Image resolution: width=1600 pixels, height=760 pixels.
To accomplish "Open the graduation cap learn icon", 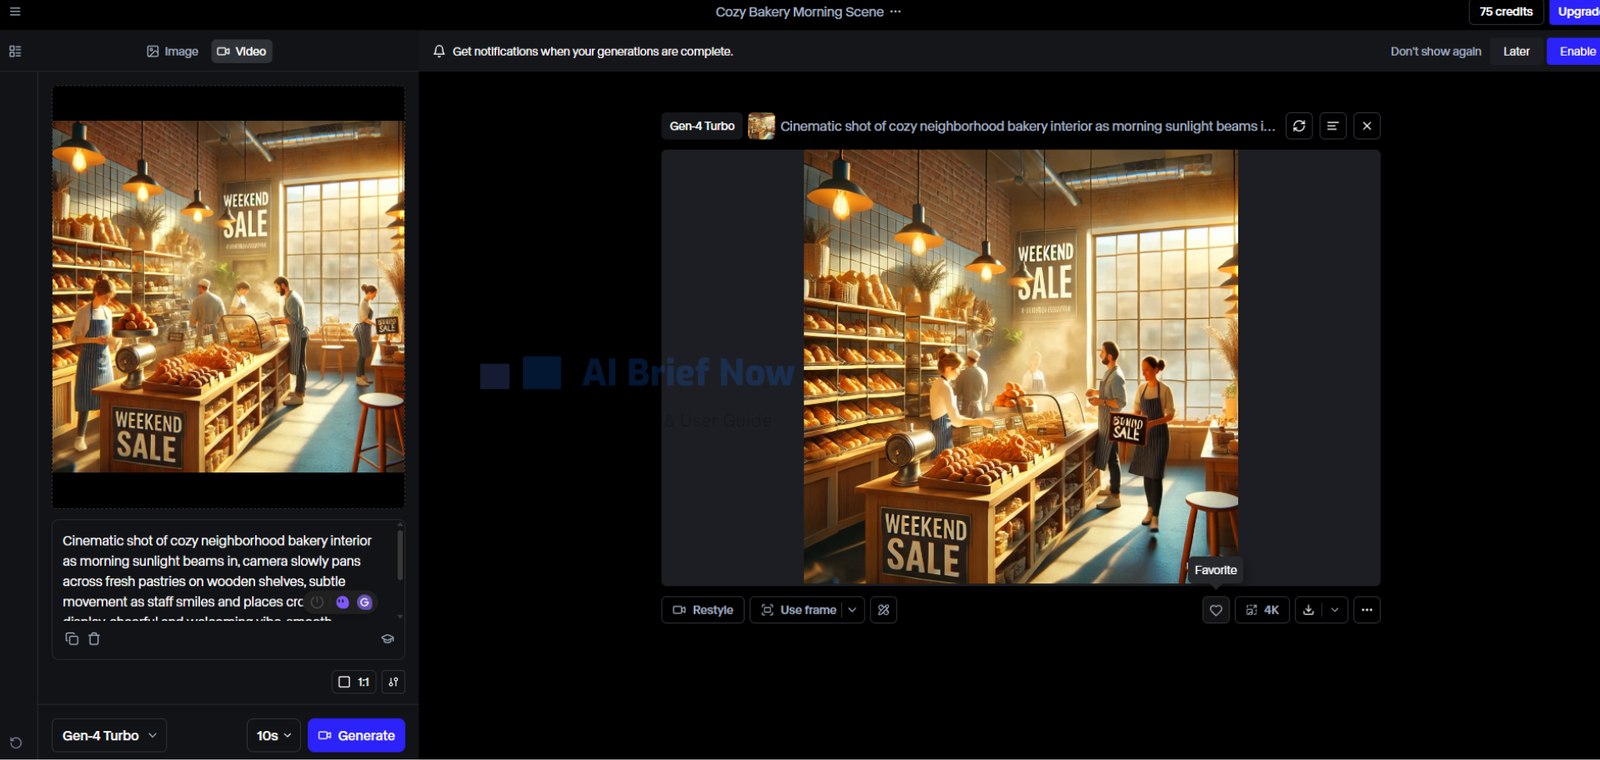I will coord(388,639).
